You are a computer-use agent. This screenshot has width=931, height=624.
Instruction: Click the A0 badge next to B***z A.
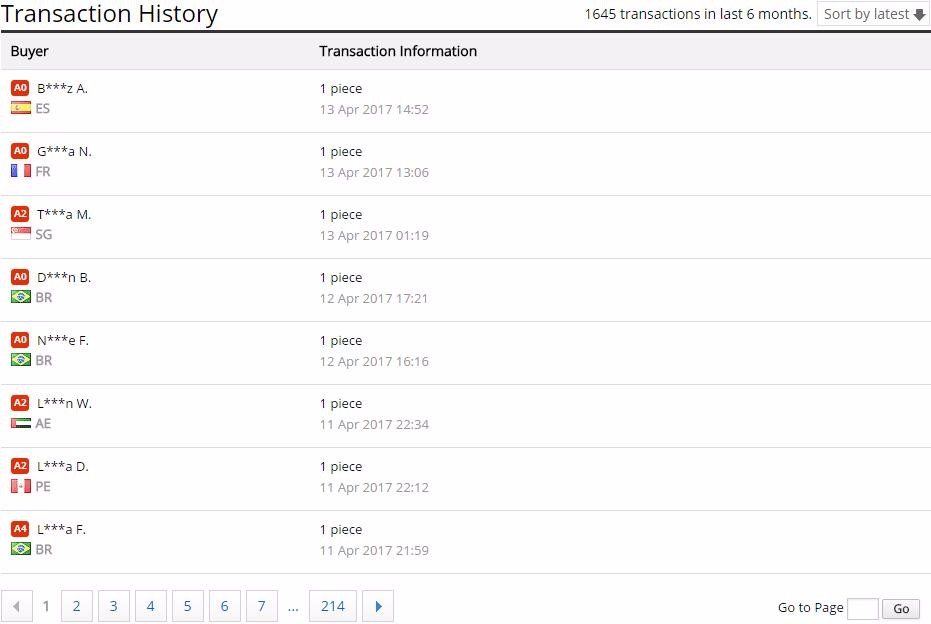(20, 88)
